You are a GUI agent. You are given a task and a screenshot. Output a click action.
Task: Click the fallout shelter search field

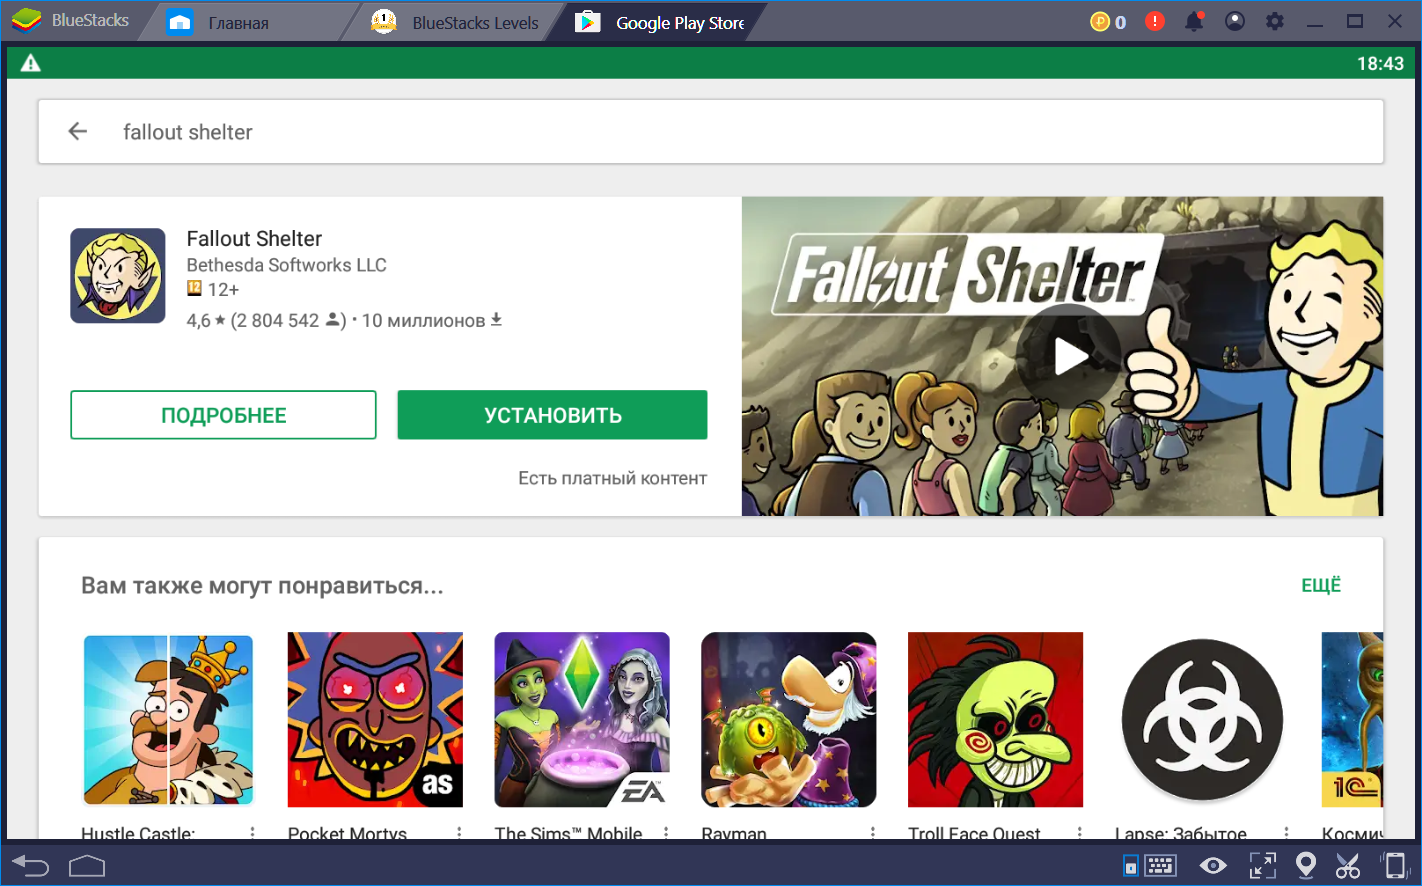[710, 131]
